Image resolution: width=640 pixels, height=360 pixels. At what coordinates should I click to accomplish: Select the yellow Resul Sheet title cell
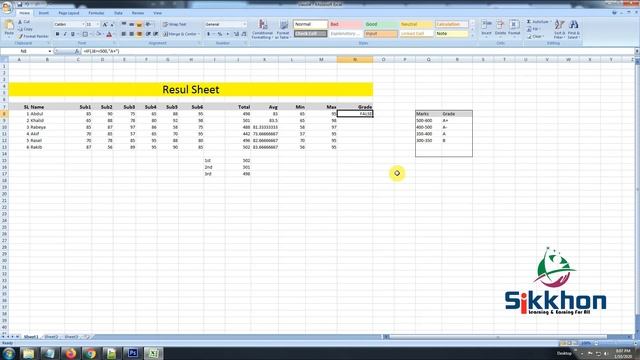point(191,89)
